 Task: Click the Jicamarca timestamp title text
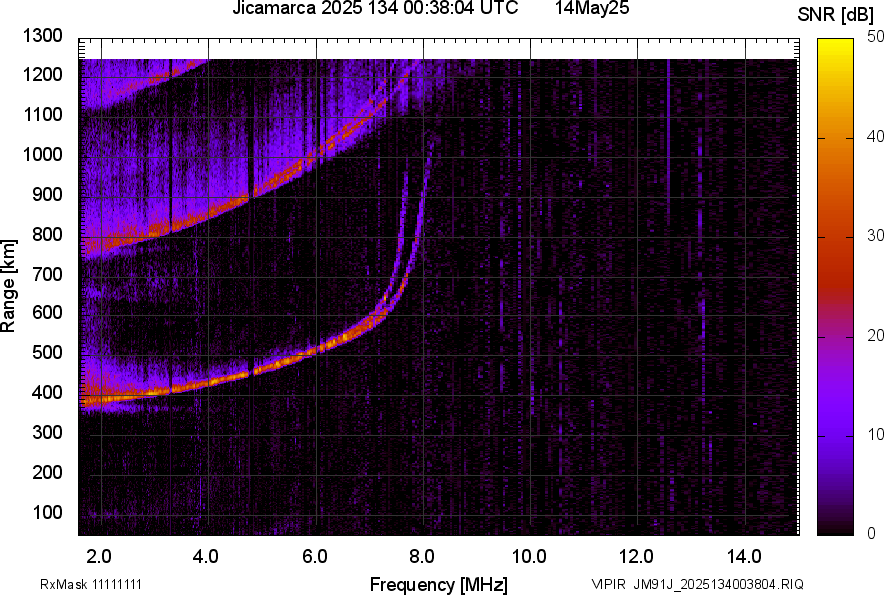point(375,8)
